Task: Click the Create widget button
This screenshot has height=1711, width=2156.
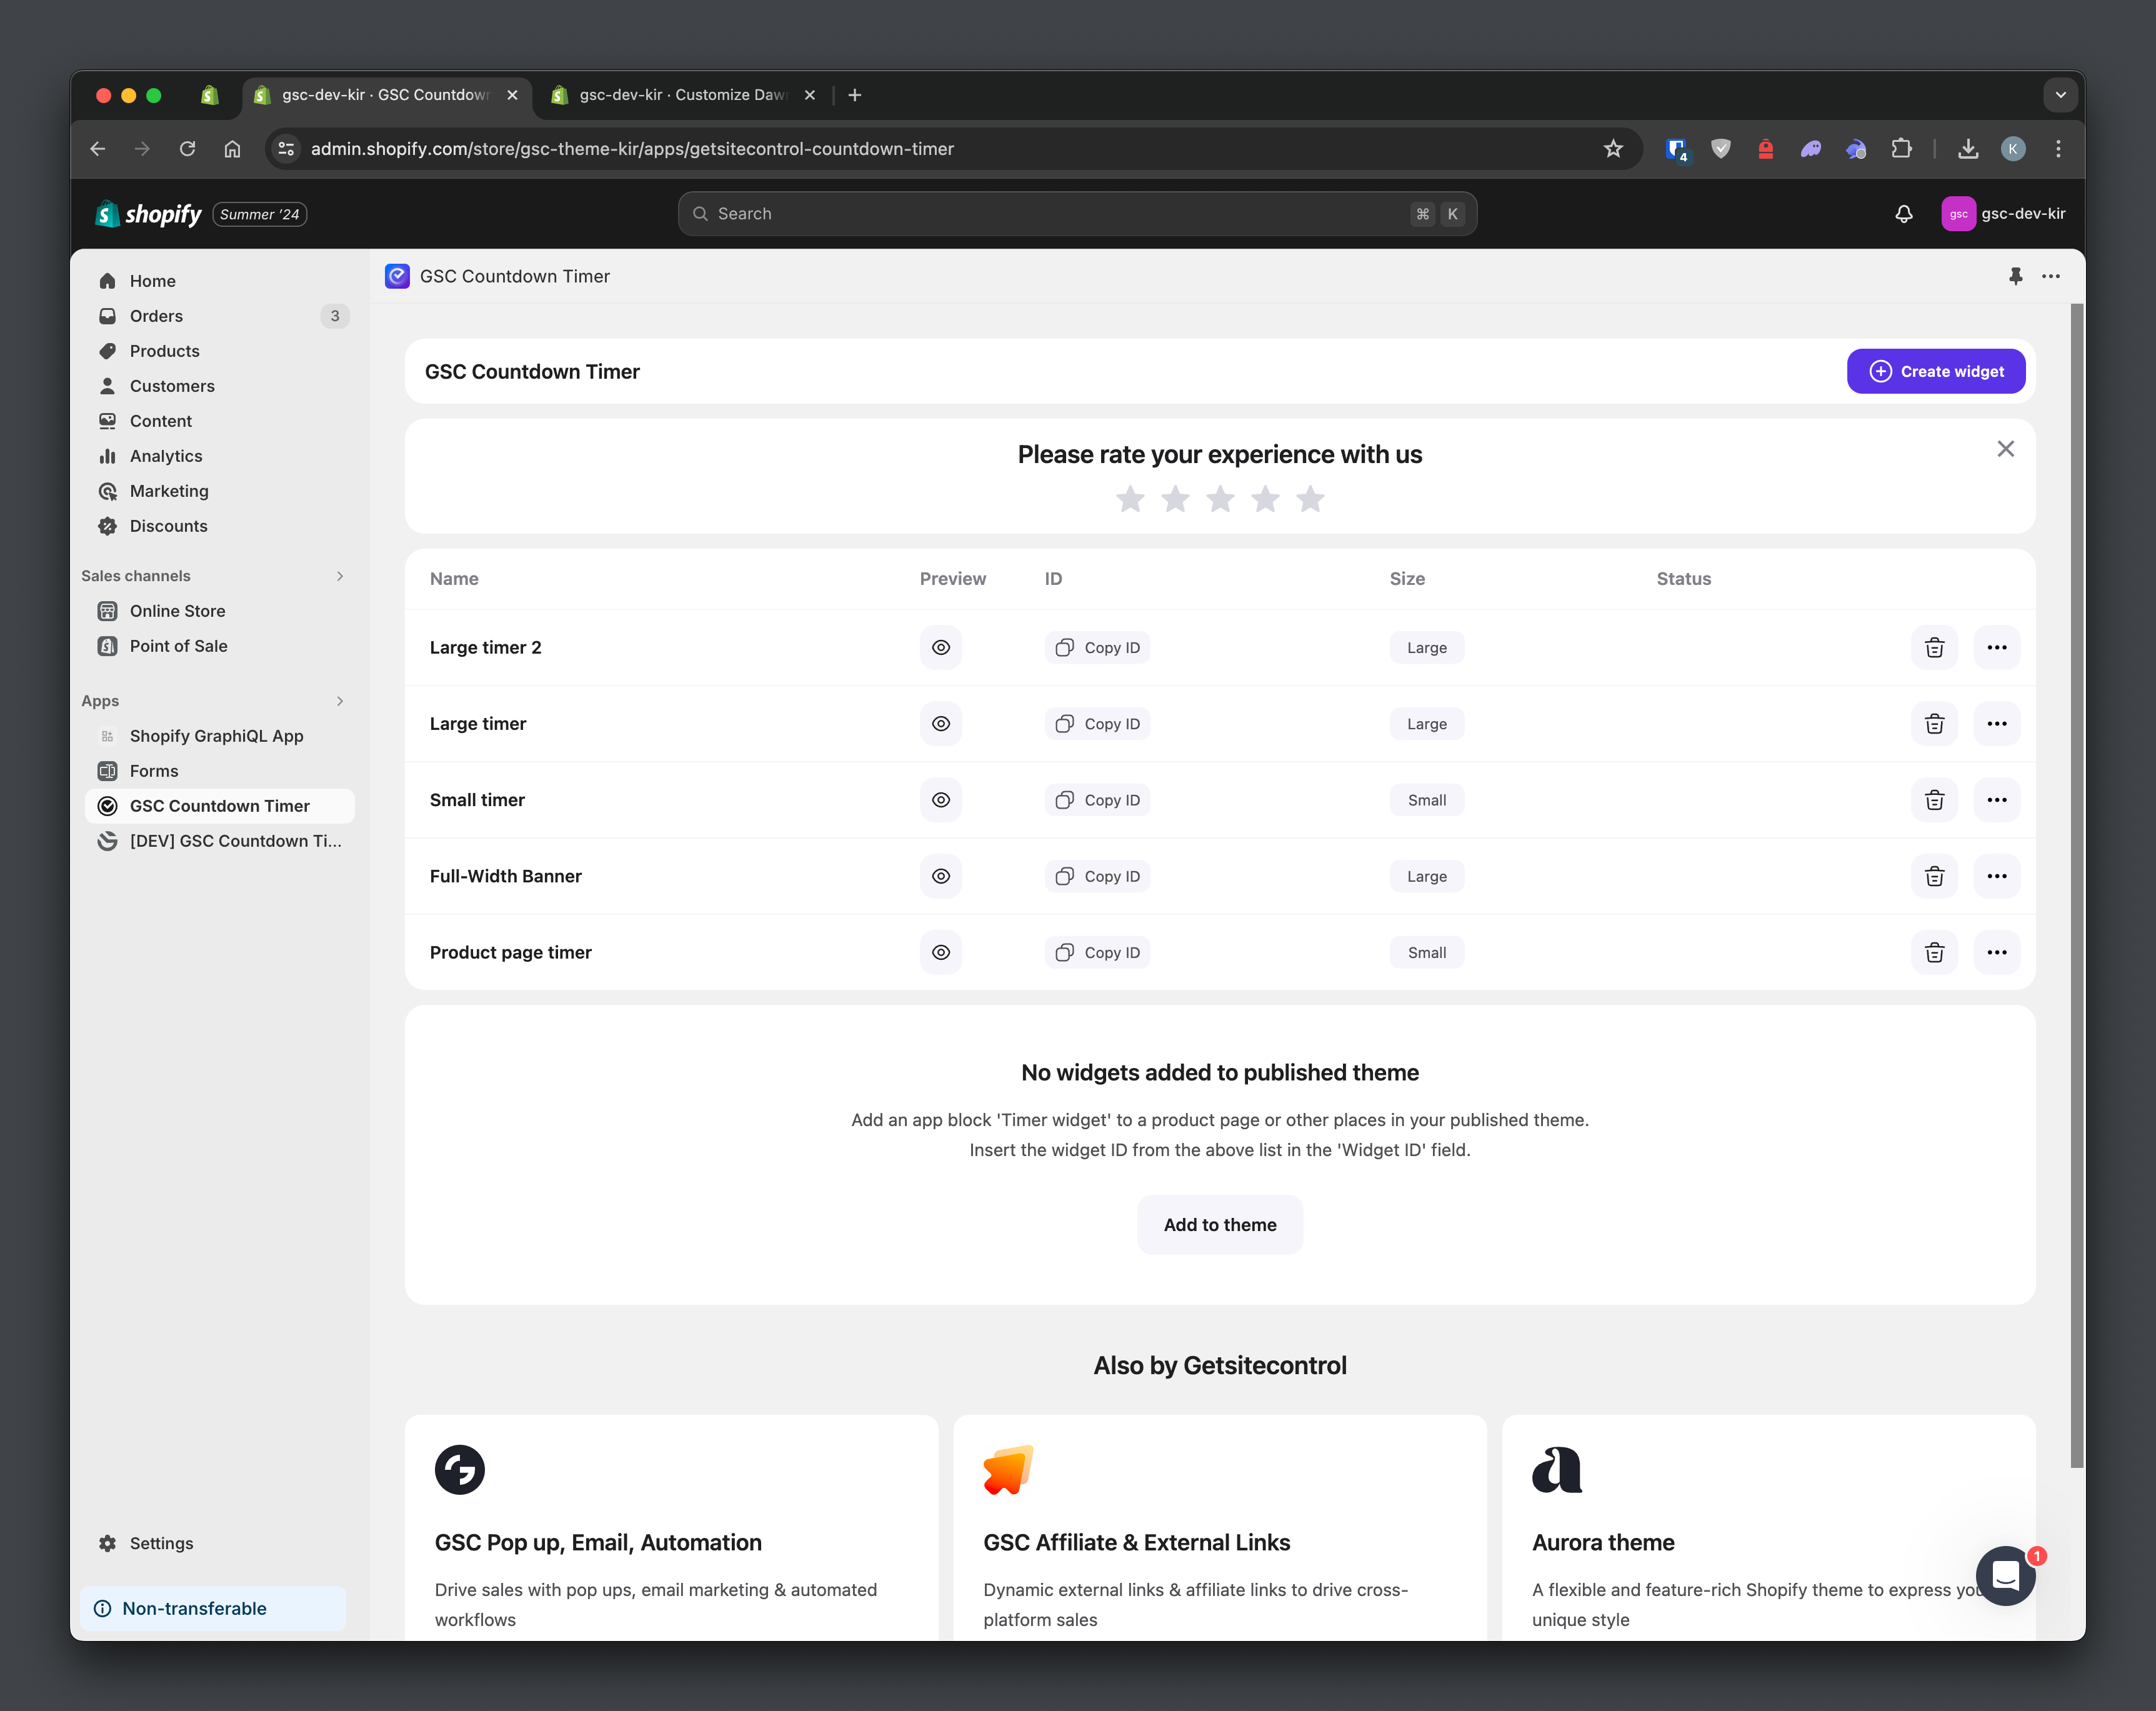Action: coord(1935,371)
